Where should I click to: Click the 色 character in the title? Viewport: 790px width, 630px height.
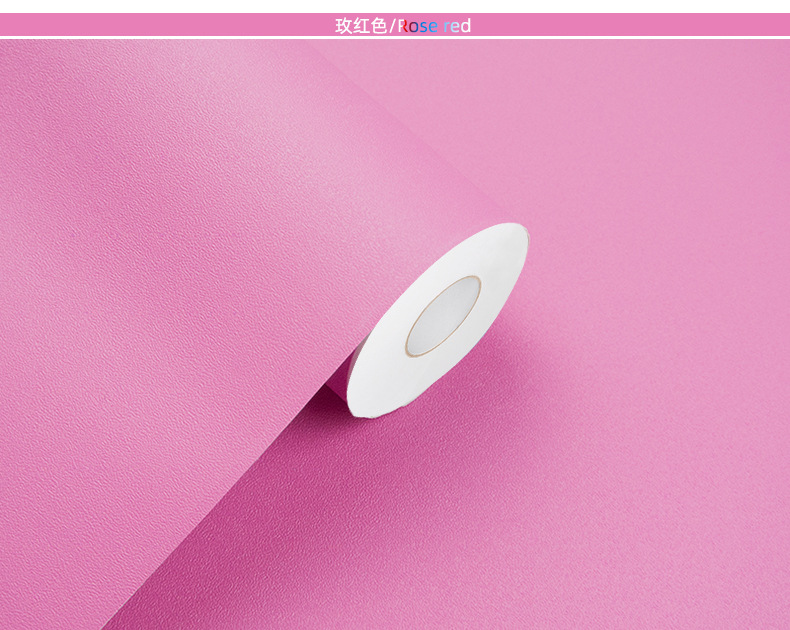[x=378, y=26]
